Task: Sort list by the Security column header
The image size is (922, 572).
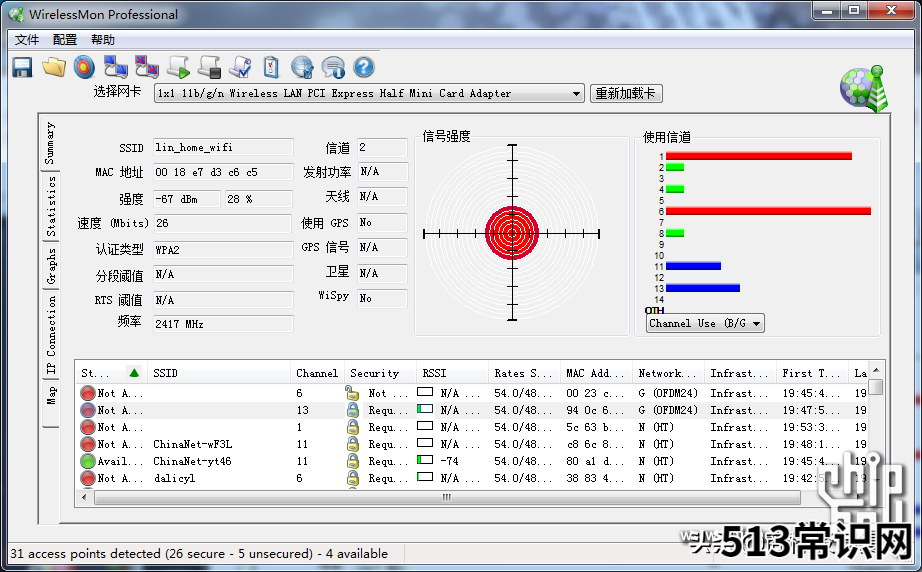Action: pyautogui.click(x=380, y=373)
